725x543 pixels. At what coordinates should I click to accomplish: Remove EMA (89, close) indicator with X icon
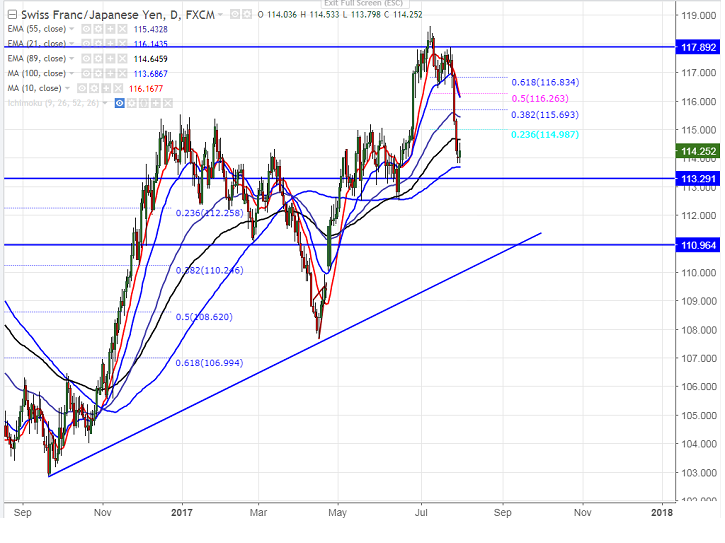click(123, 59)
